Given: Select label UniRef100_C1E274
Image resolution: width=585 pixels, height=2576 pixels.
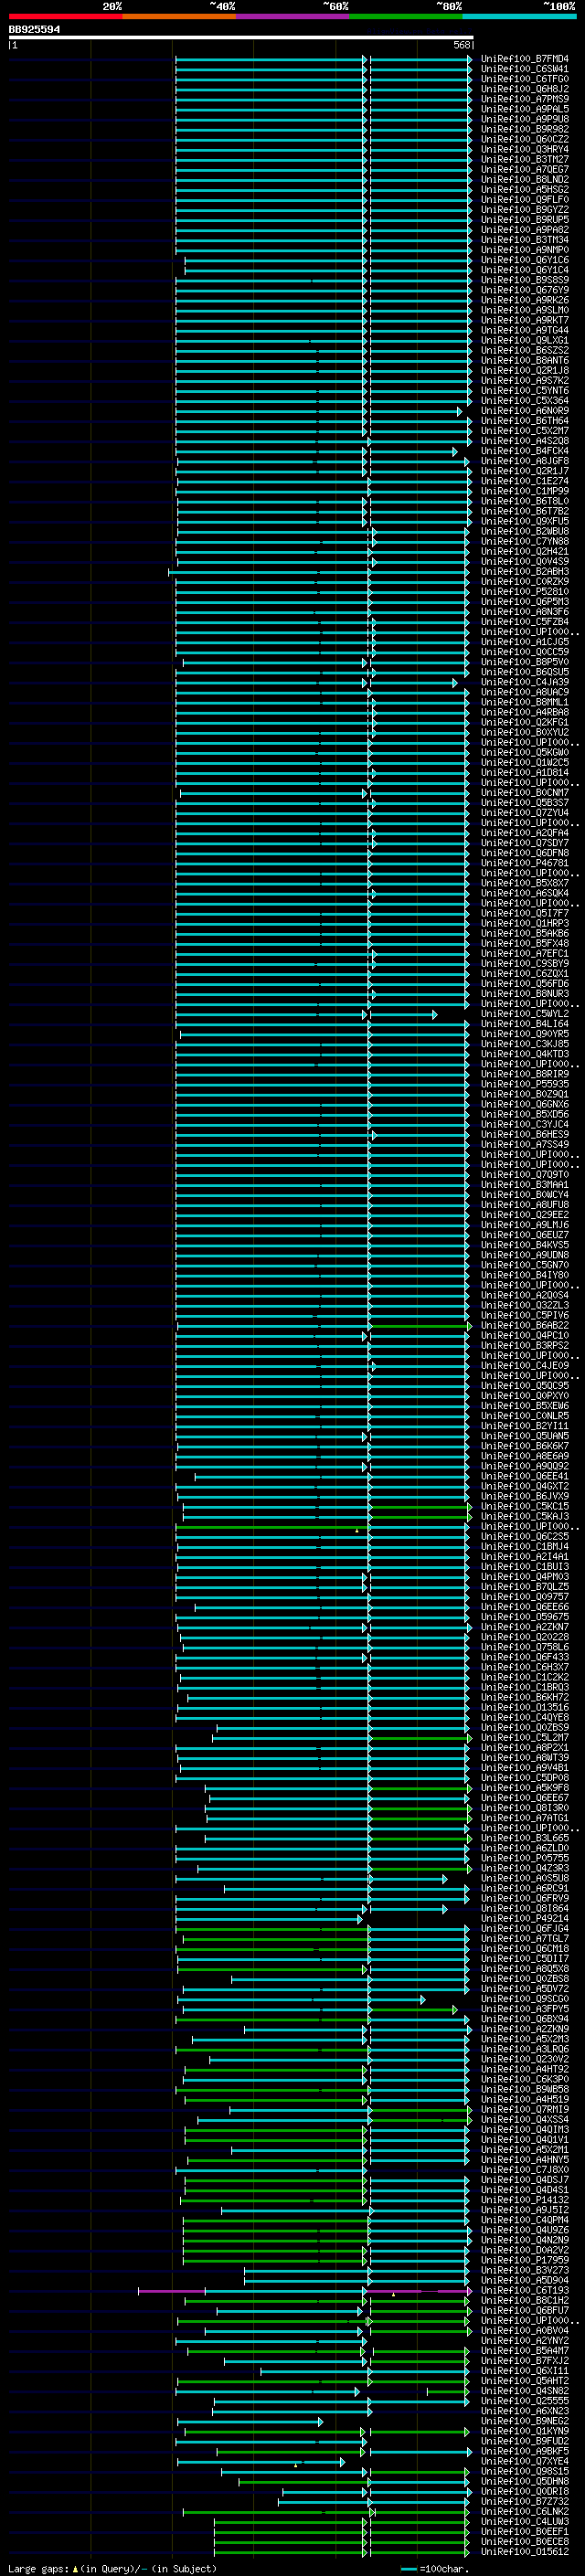Looking at the screenshot, I should point(524,481).
